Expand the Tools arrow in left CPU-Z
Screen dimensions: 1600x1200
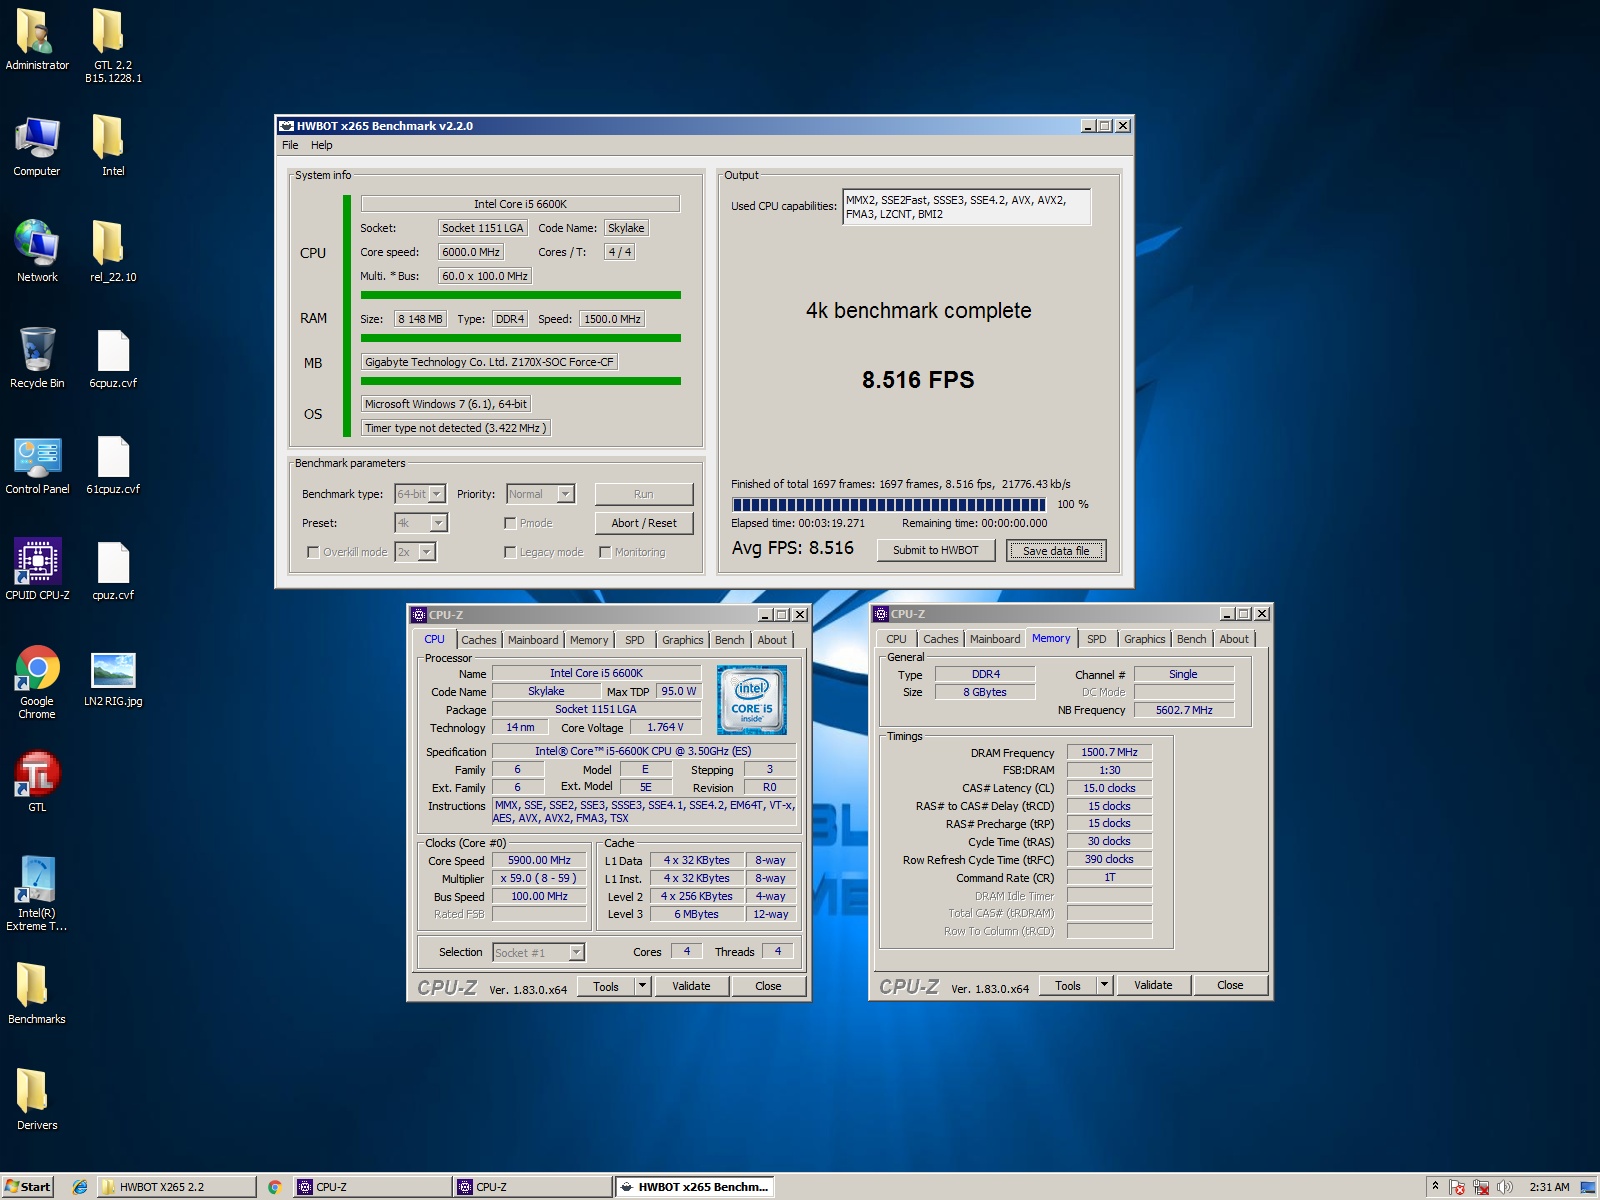click(642, 987)
